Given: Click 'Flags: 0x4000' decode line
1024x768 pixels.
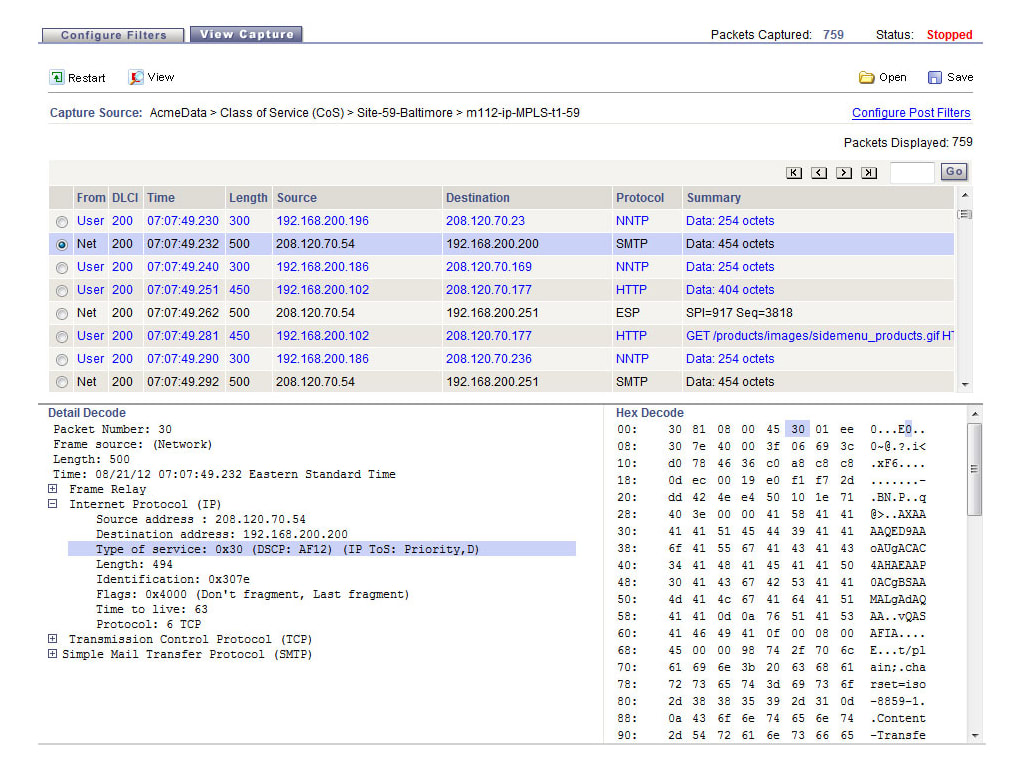Looking at the screenshot, I should click(x=253, y=594).
